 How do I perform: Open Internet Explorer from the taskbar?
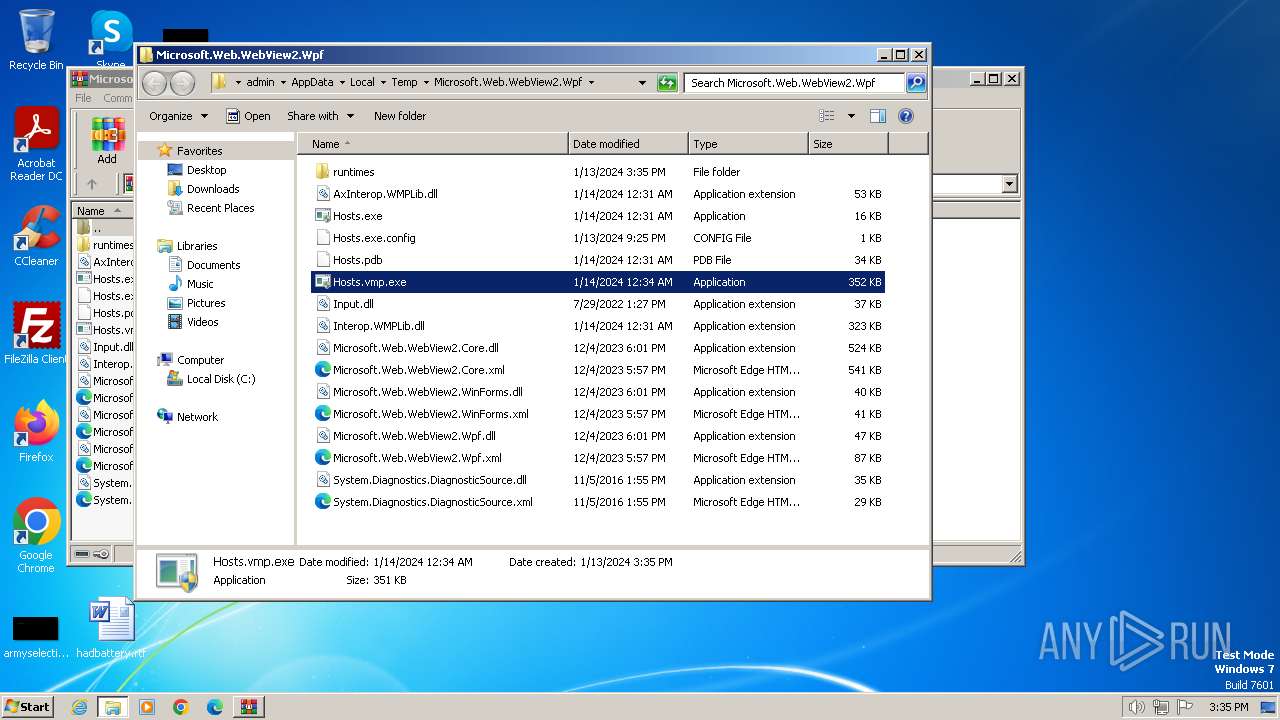(x=80, y=707)
